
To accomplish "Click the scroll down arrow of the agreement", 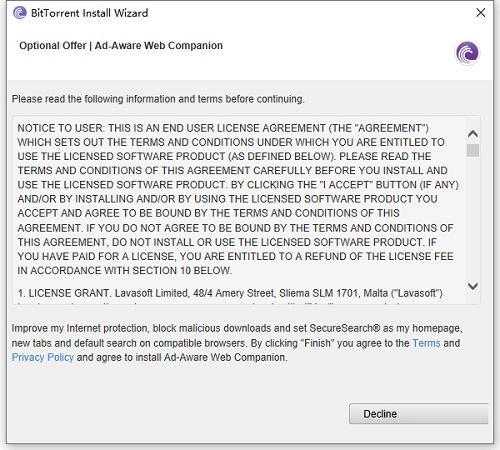I will click(x=473, y=286).
